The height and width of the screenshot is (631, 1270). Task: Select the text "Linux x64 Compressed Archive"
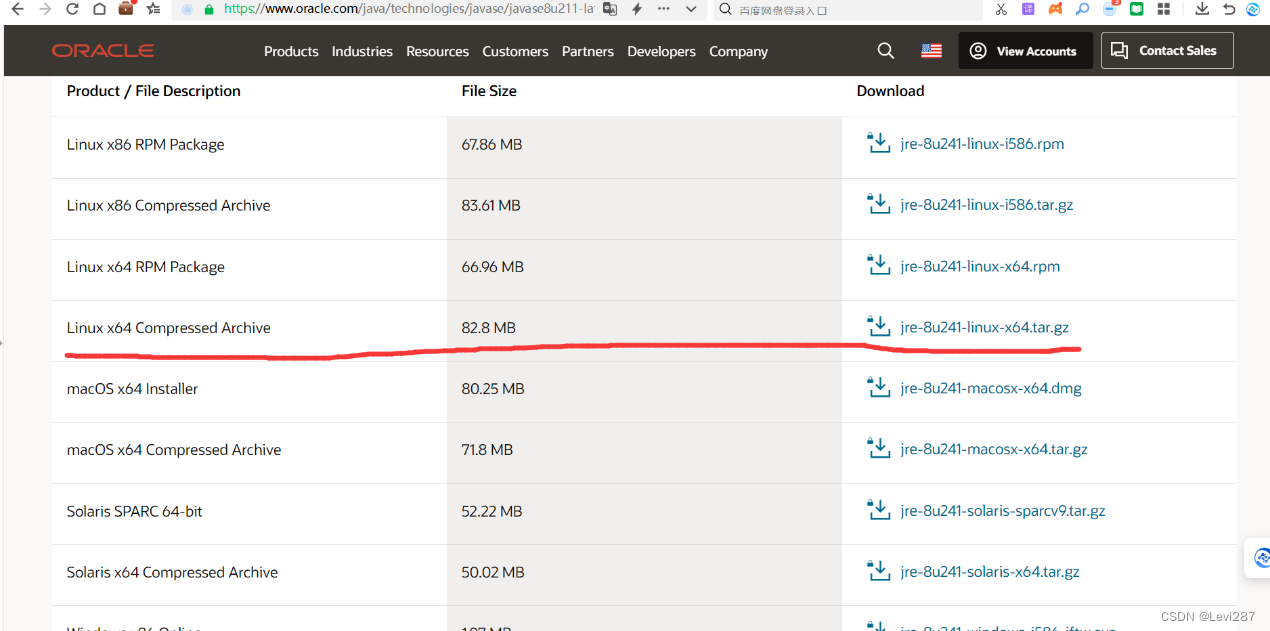point(169,328)
